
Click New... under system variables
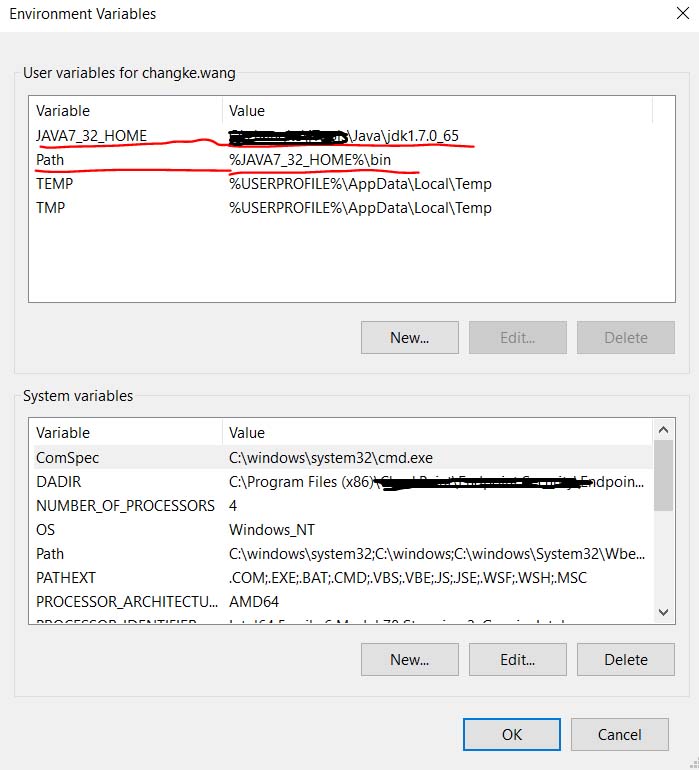coord(410,660)
